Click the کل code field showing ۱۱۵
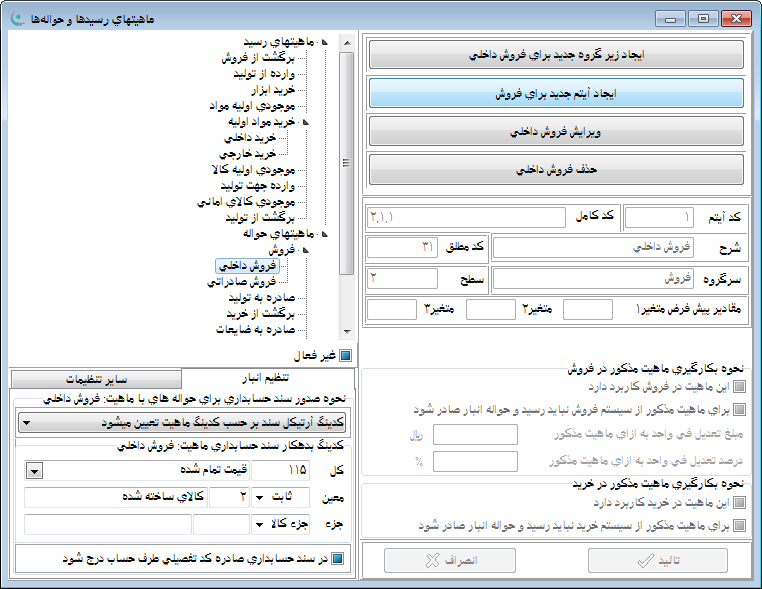This screenshot has width=762, height=589. coord(280,470)
